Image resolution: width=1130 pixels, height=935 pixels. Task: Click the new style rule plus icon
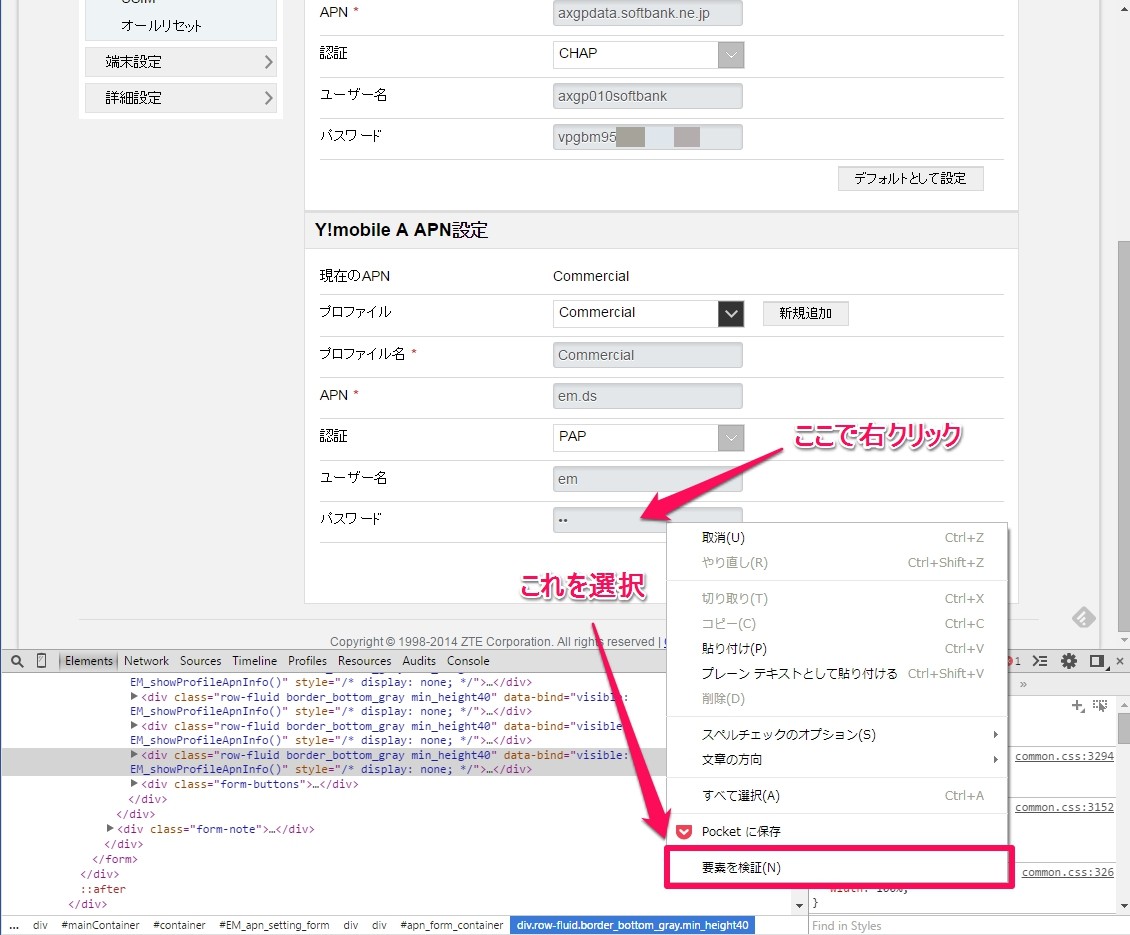1077,706
